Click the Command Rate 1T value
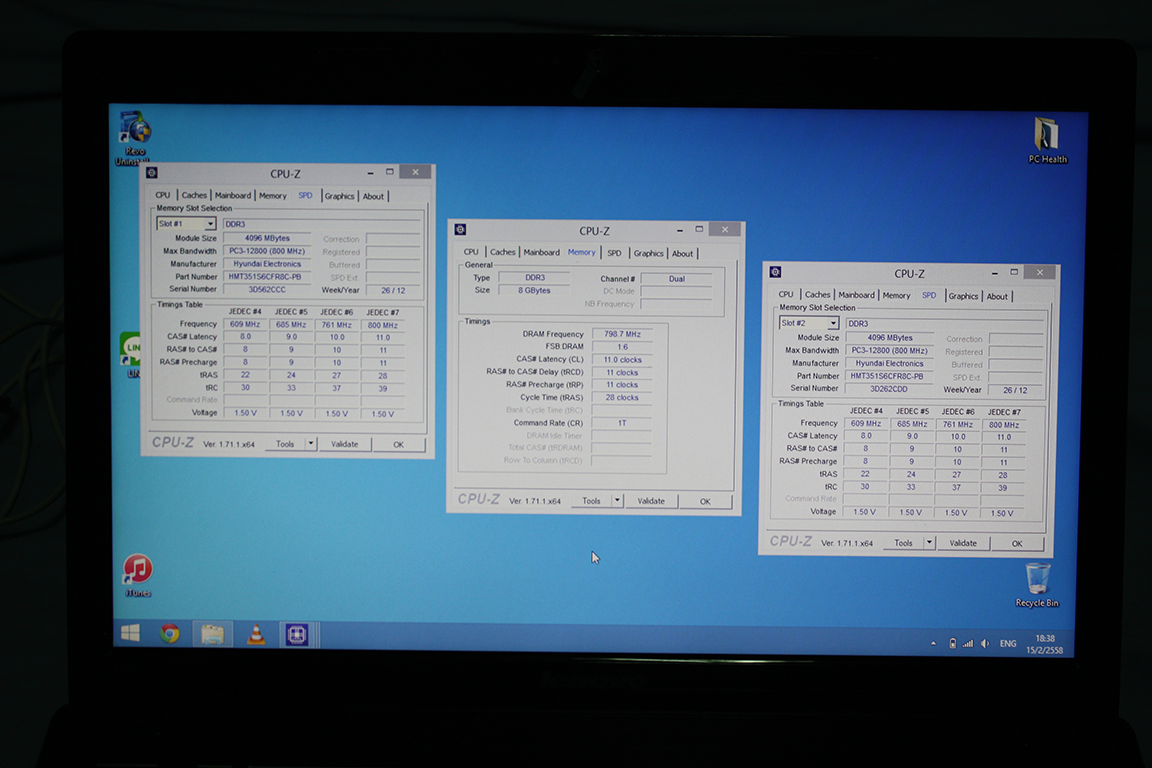 (622, 423)
